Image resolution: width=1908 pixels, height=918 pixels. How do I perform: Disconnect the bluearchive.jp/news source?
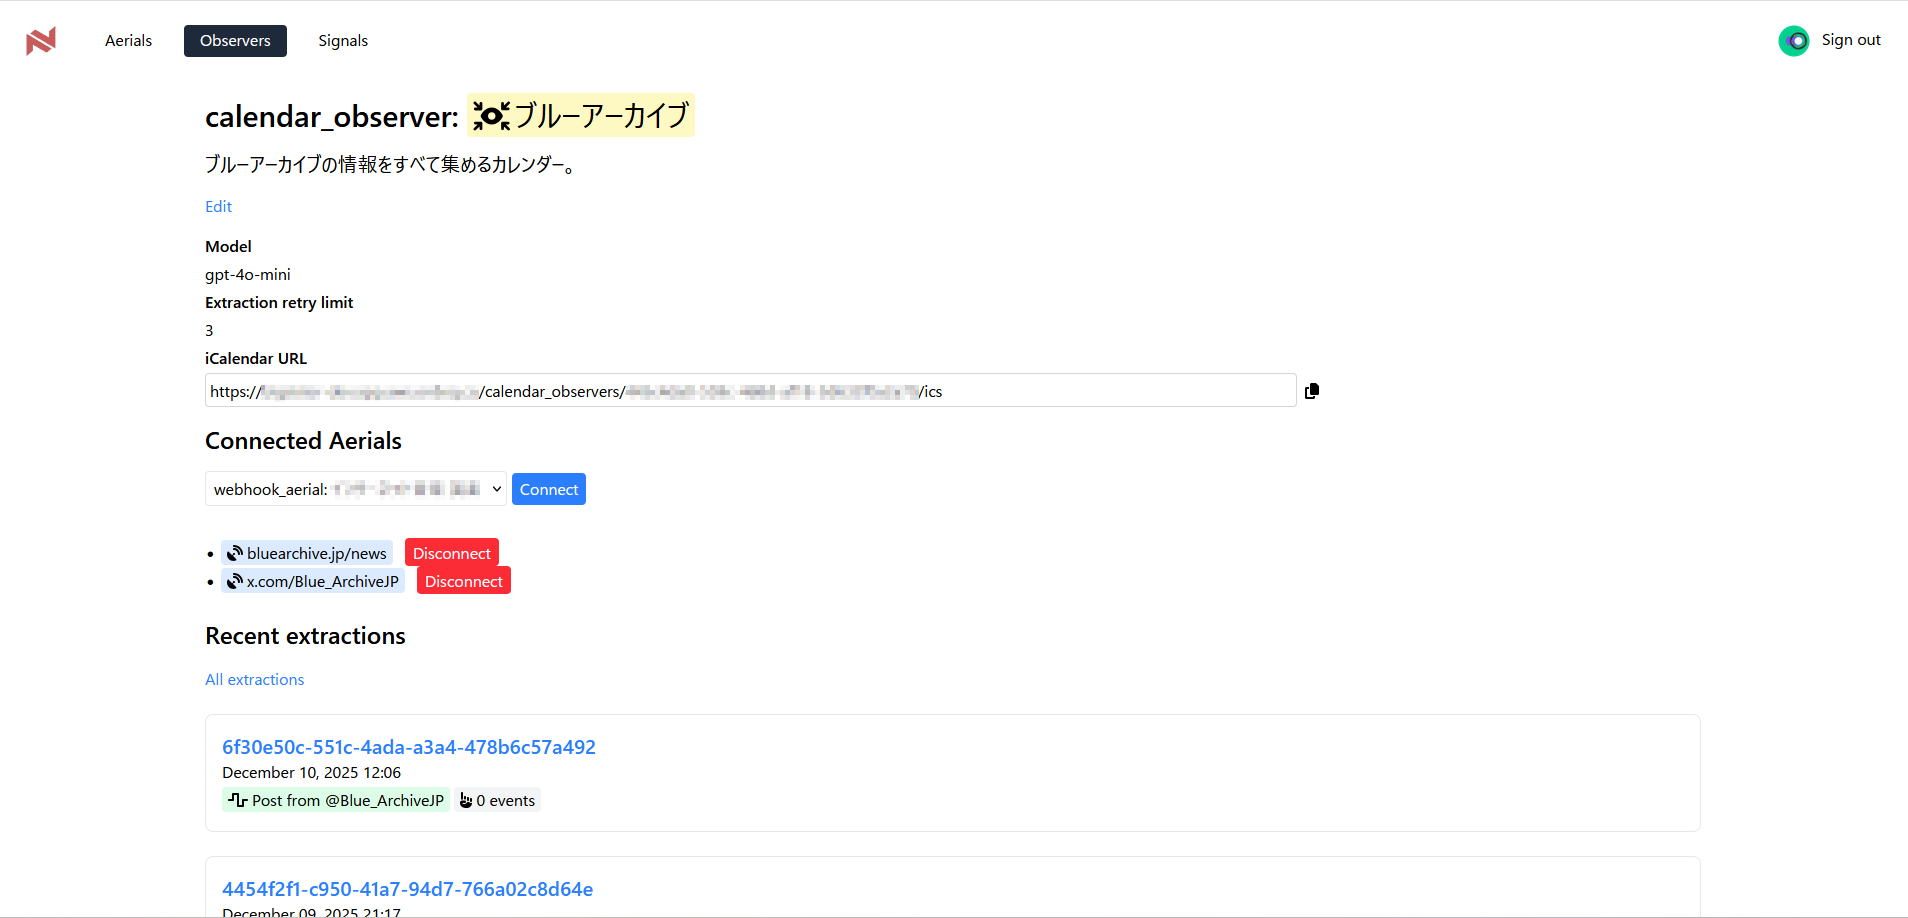(452, 552)
